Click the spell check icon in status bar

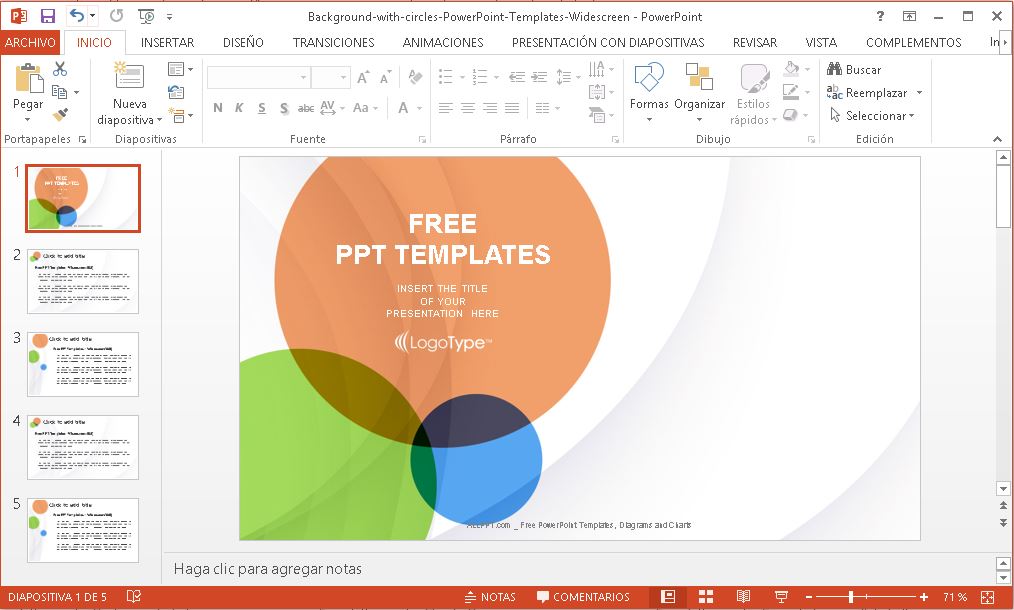[x=134, y=596]
